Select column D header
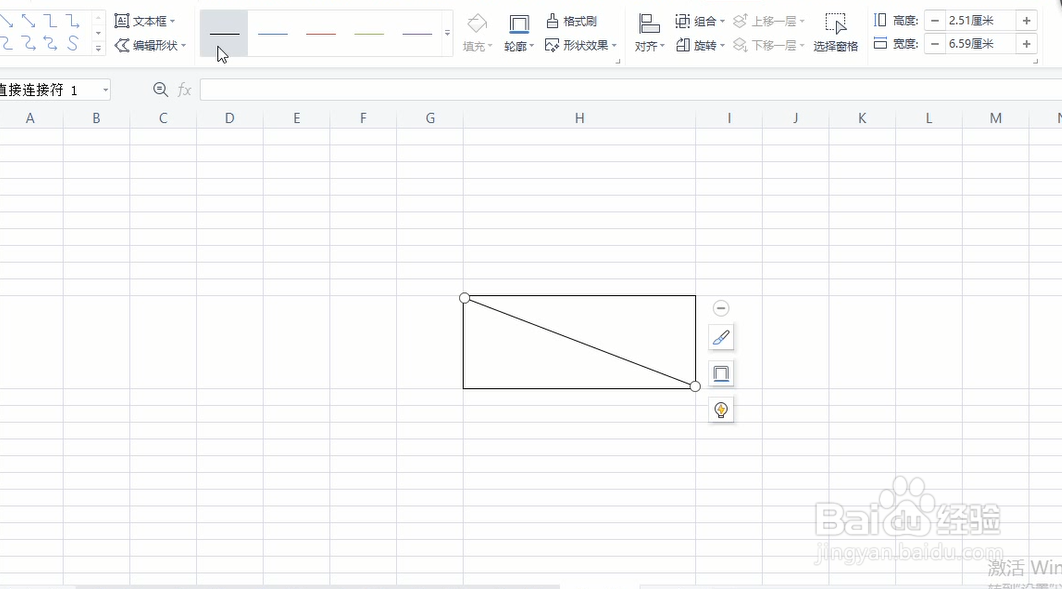This screenshot has height=589, width=1062. pyautogui.click(x=230, y=118)
